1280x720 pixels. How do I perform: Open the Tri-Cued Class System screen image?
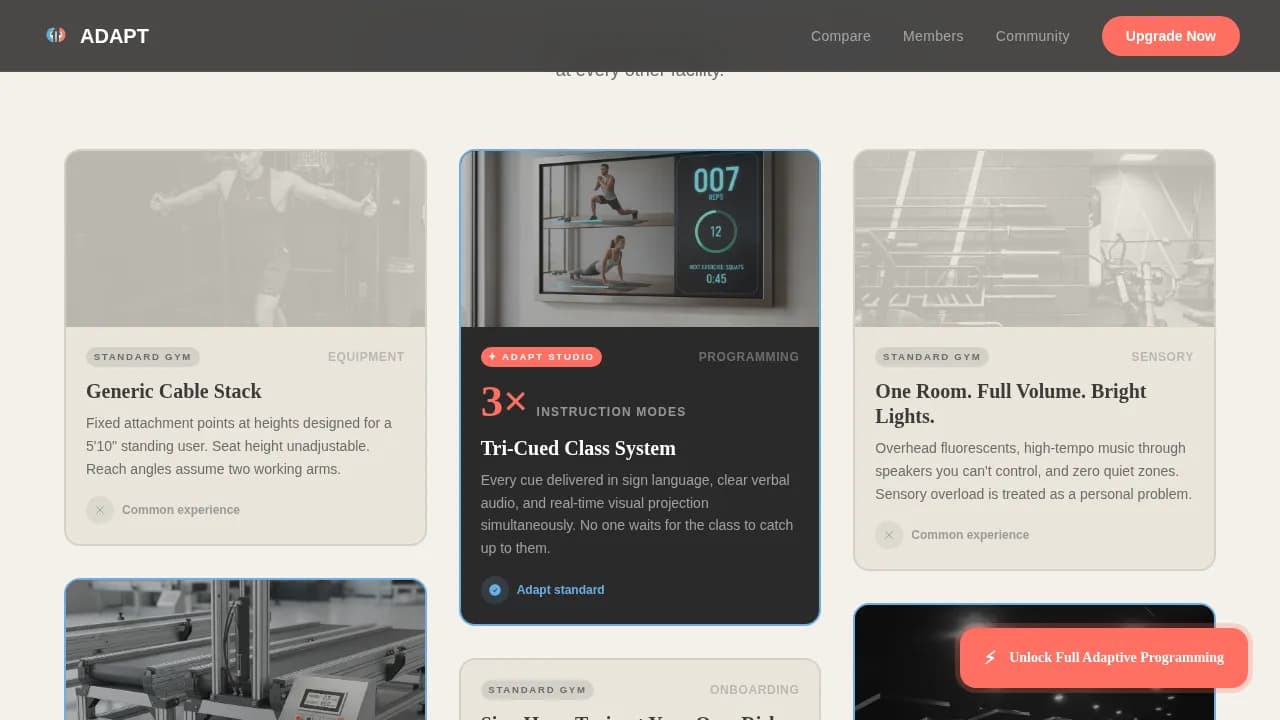(640, 239)
